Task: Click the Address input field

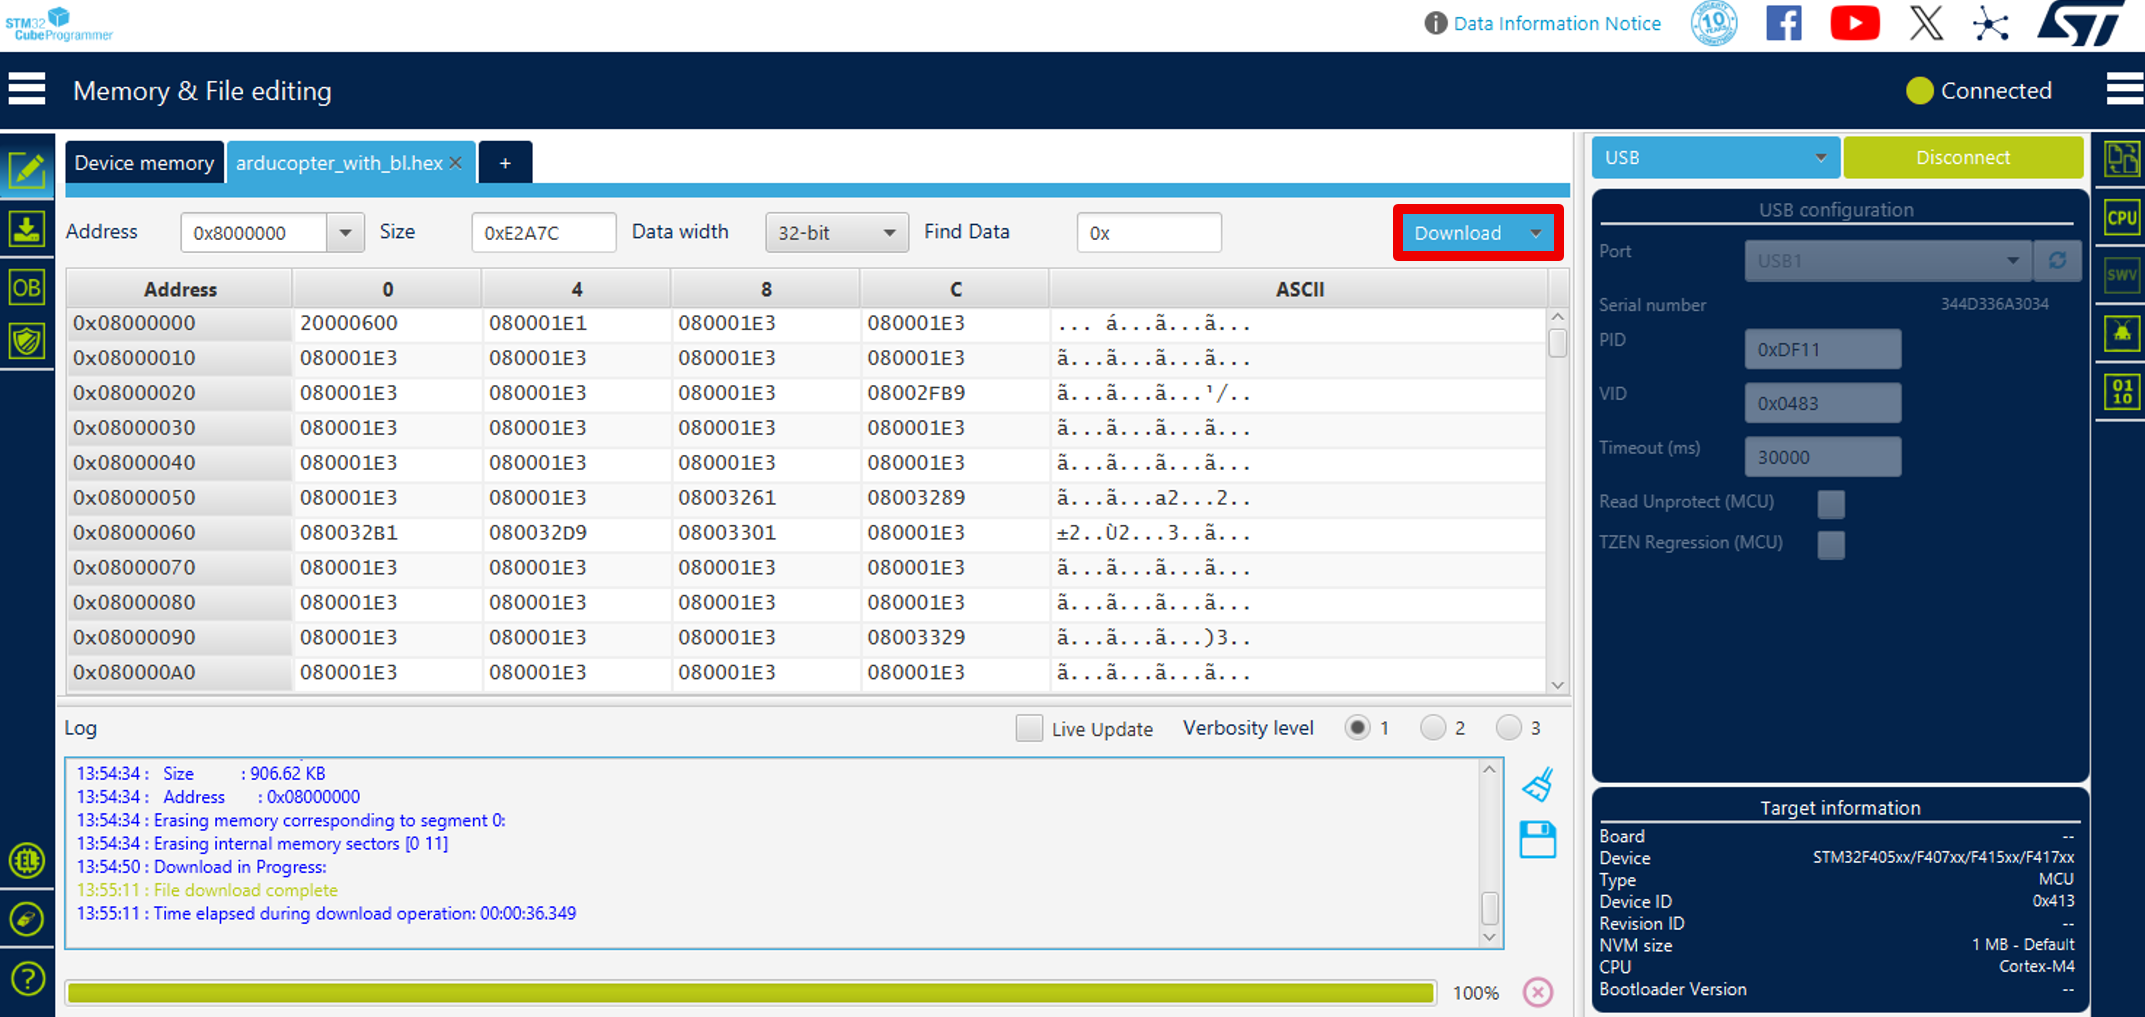Action: point(254,233)
